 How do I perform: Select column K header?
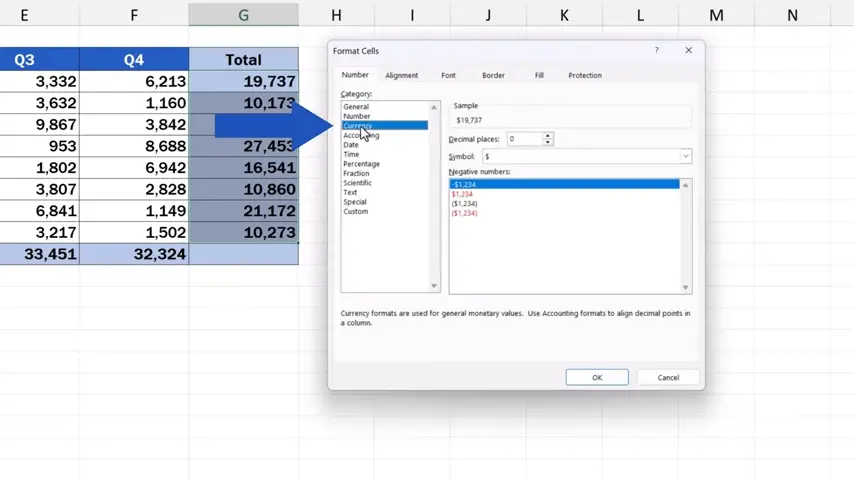click(x=564, y=15)
